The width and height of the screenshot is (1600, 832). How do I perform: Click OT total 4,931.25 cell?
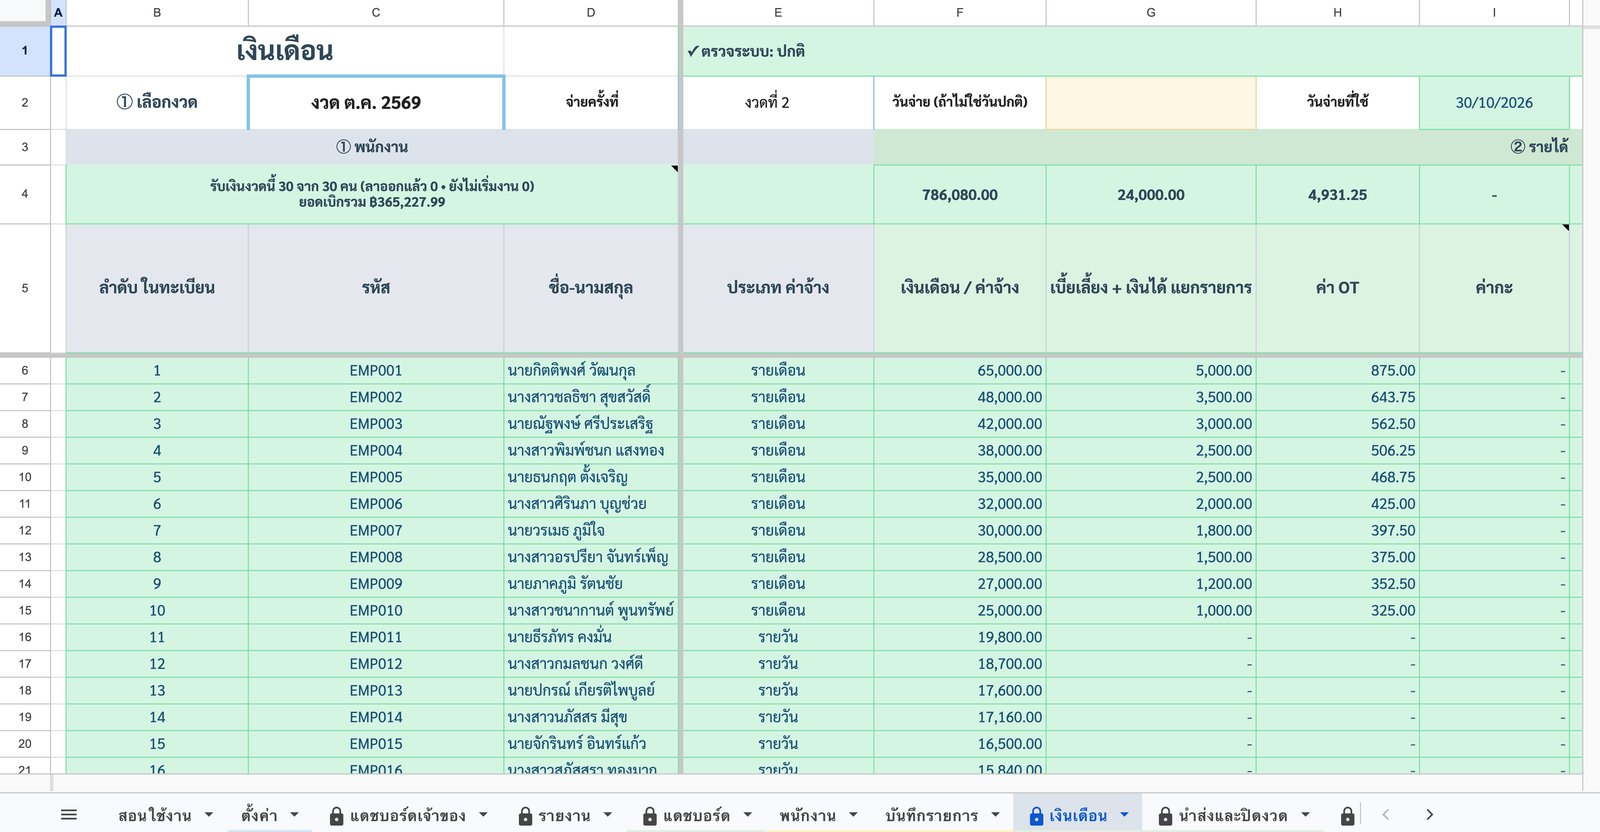tap(1337, 195)
